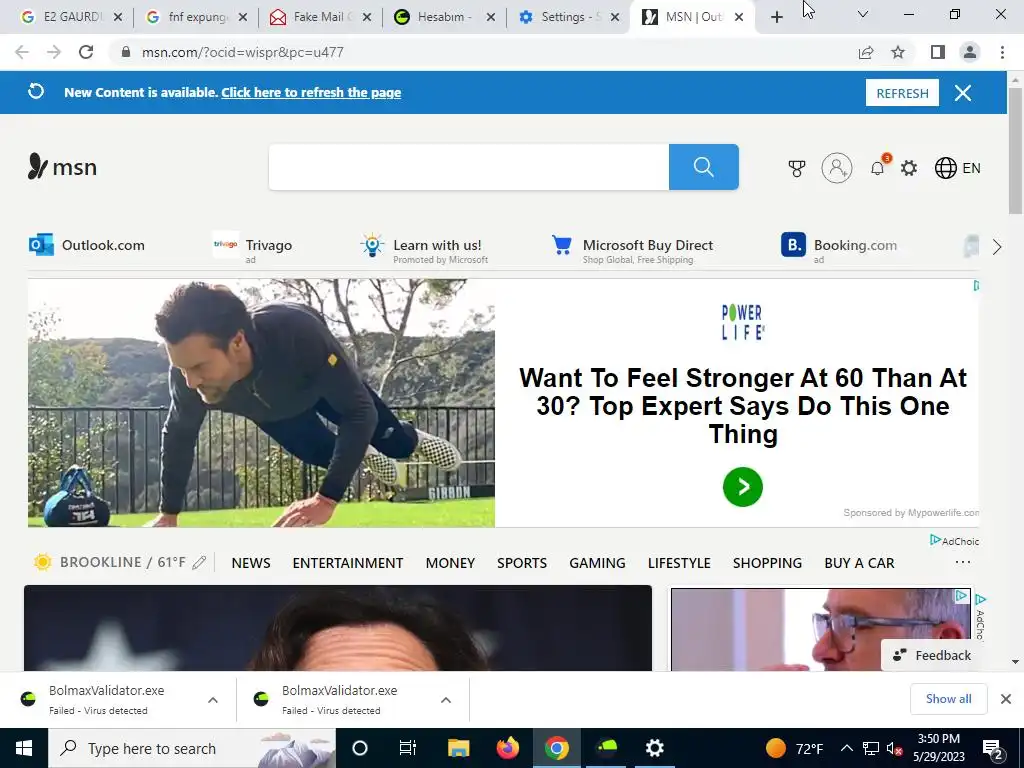The height and width of the screenshot is (768, 1024).
Task: Show hidden system tray icons chevron
Action: point(846,748)
